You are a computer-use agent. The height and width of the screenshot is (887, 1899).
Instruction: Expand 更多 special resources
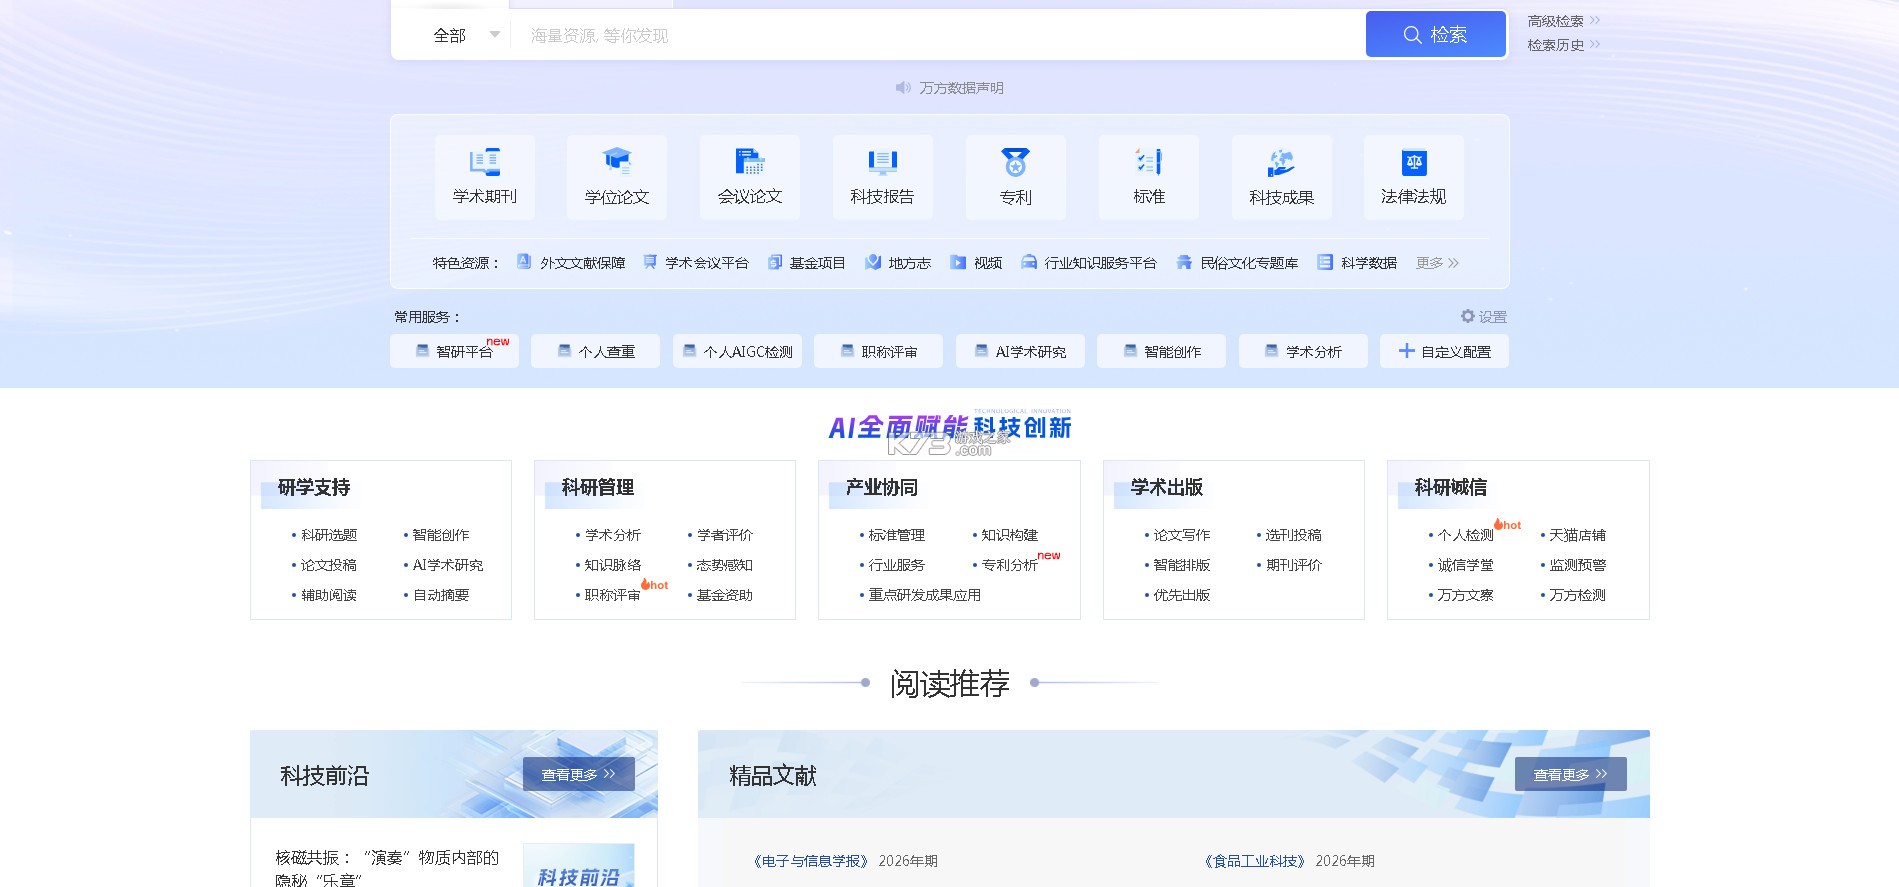click(x=1437, y=263)
